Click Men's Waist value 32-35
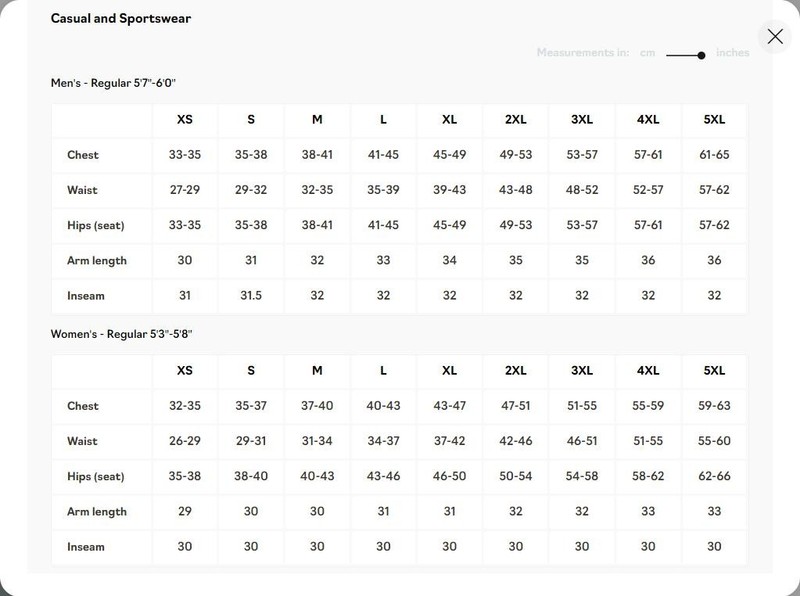The width and height of the screenshot is (800, 596). [317, 190]
